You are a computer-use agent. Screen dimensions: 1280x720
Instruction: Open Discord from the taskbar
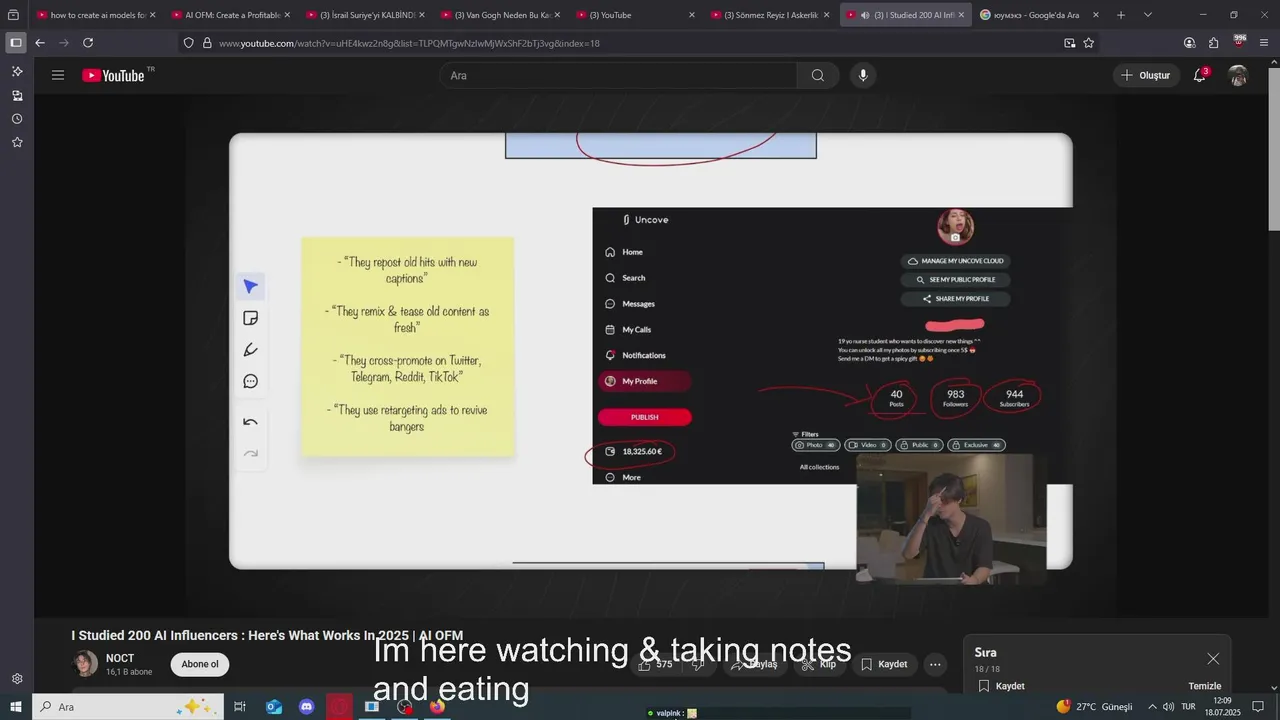point(307,707)
